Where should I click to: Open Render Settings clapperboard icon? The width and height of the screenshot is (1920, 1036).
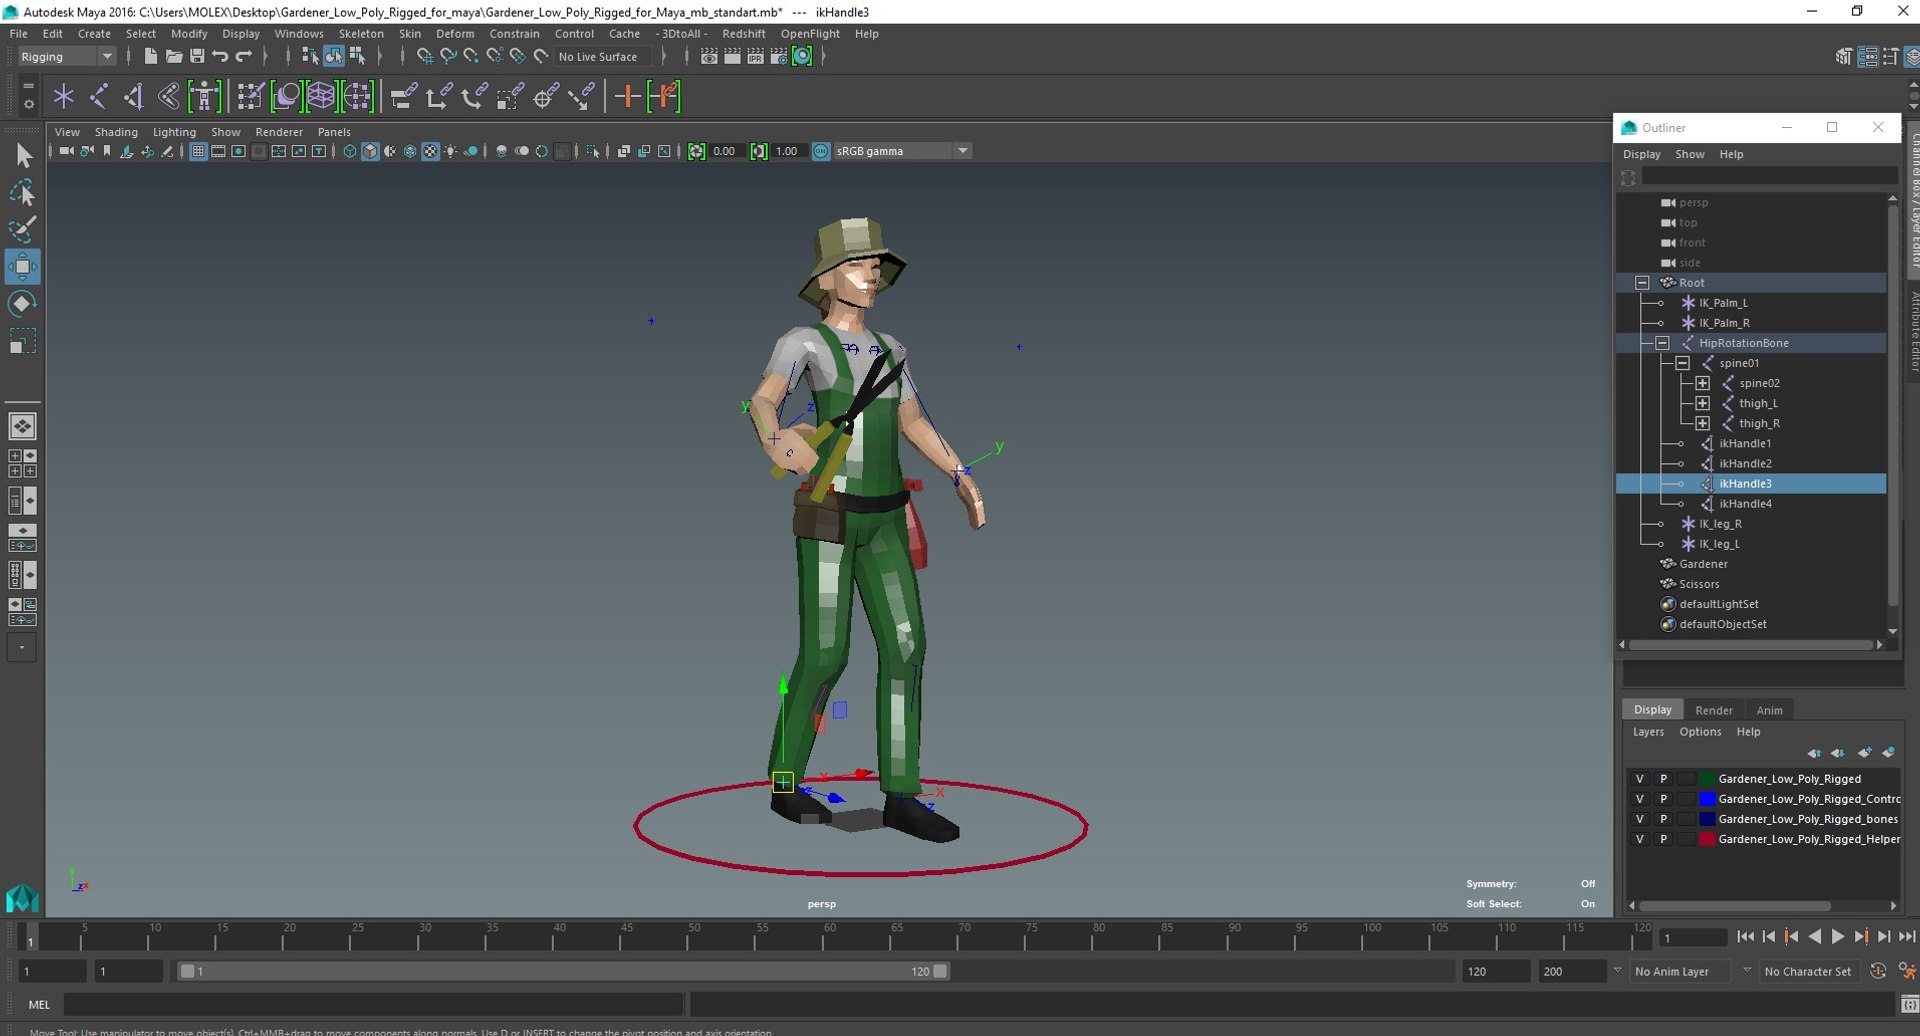[779, 57]
